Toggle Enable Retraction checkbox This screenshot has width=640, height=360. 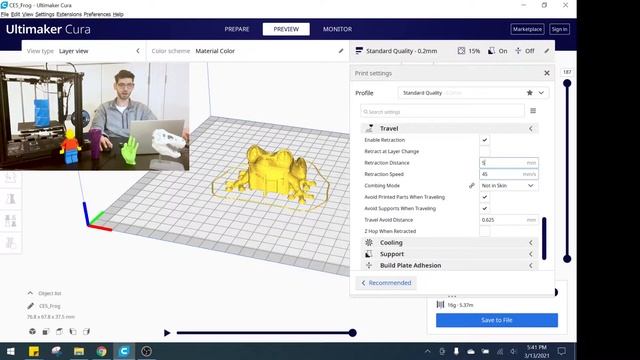click(x=484, y=140)
